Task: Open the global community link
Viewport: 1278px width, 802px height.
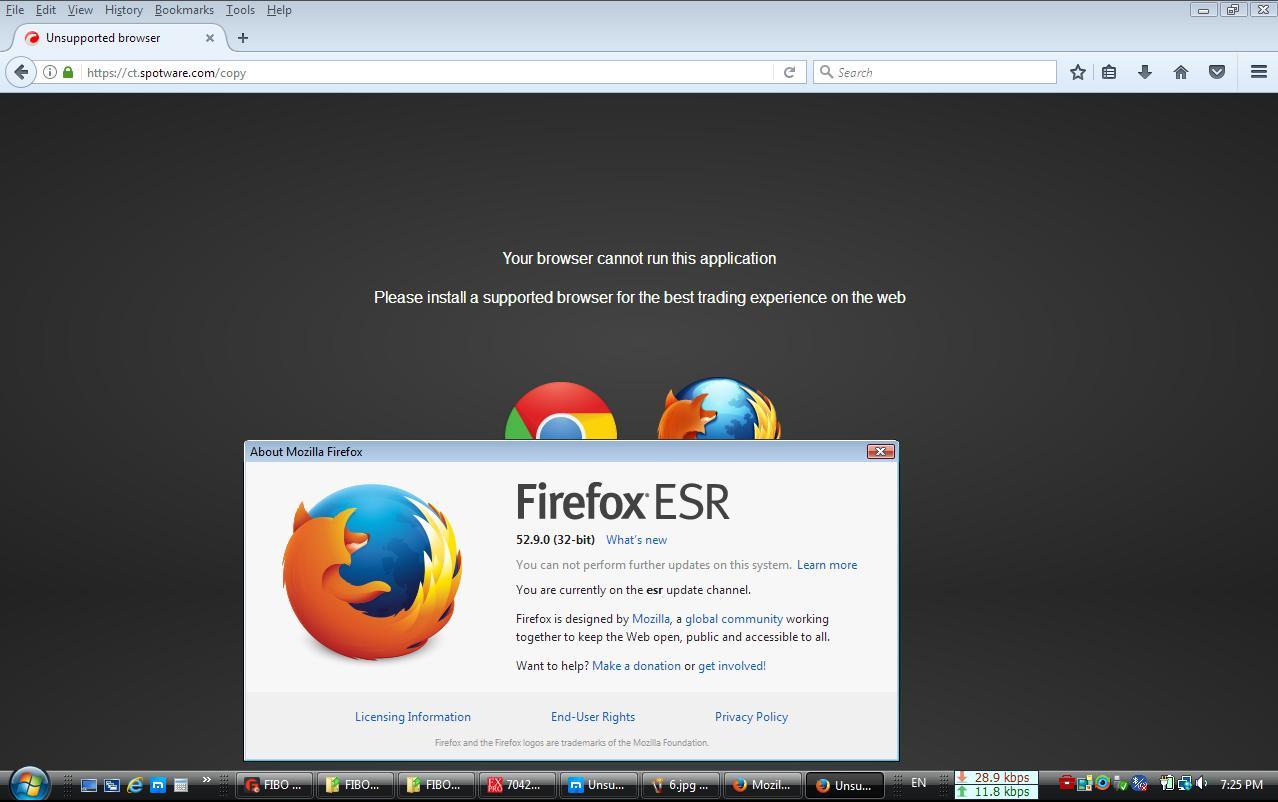Action: coord(734,619)
